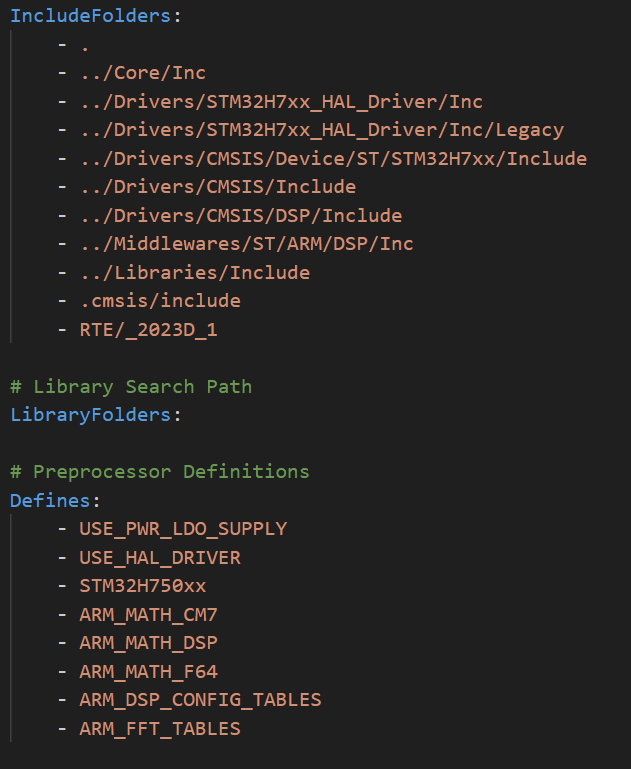Image resolution: width=631 pixels, height=769 pixels.
Task: Click the ../Core/Inc include path line
Action: point(142,73)
